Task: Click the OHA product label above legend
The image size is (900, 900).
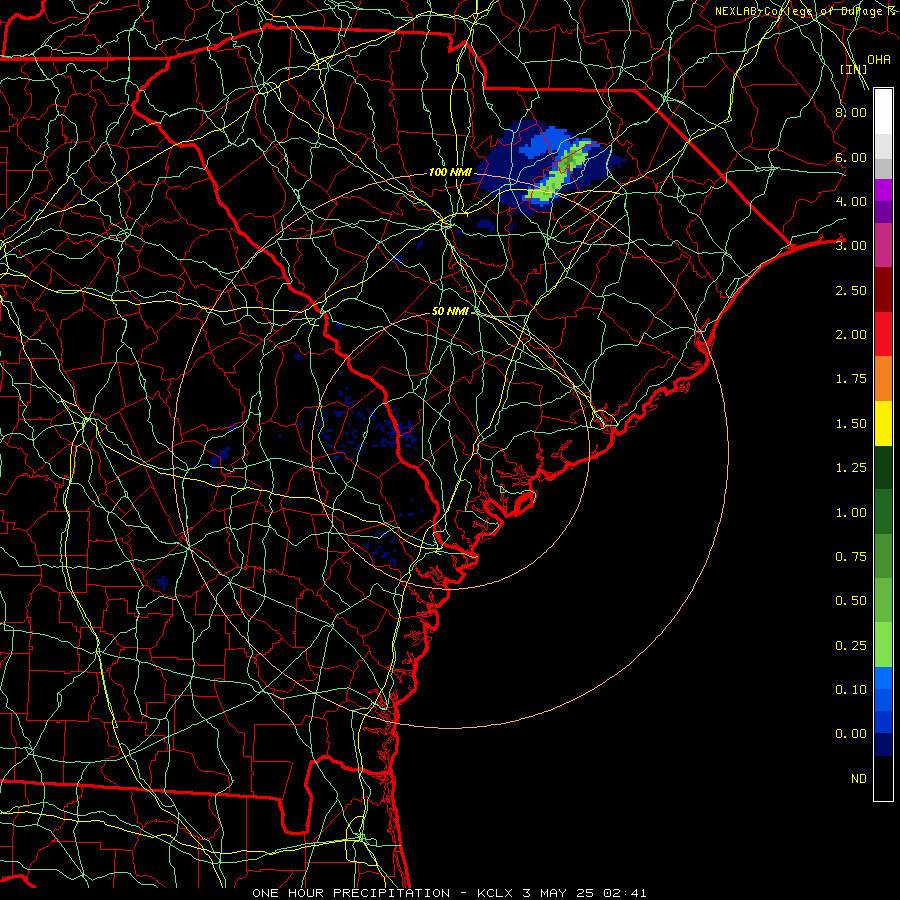Action: point(879,60)
